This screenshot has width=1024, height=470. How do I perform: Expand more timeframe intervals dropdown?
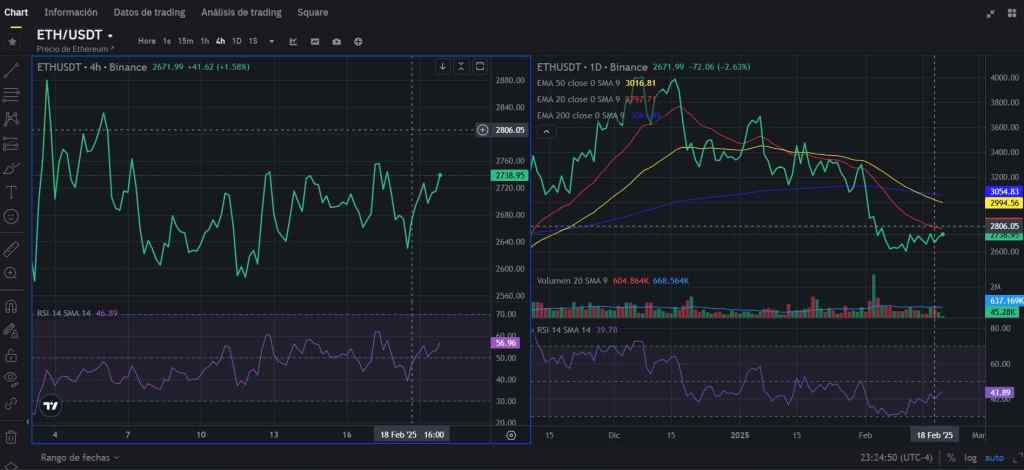272,41
